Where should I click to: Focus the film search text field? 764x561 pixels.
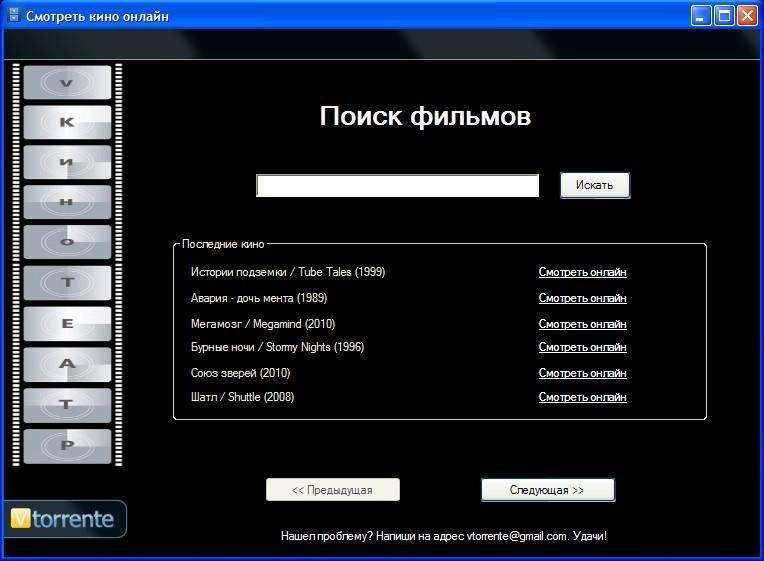pyautogui.click(x=397, y=186)
